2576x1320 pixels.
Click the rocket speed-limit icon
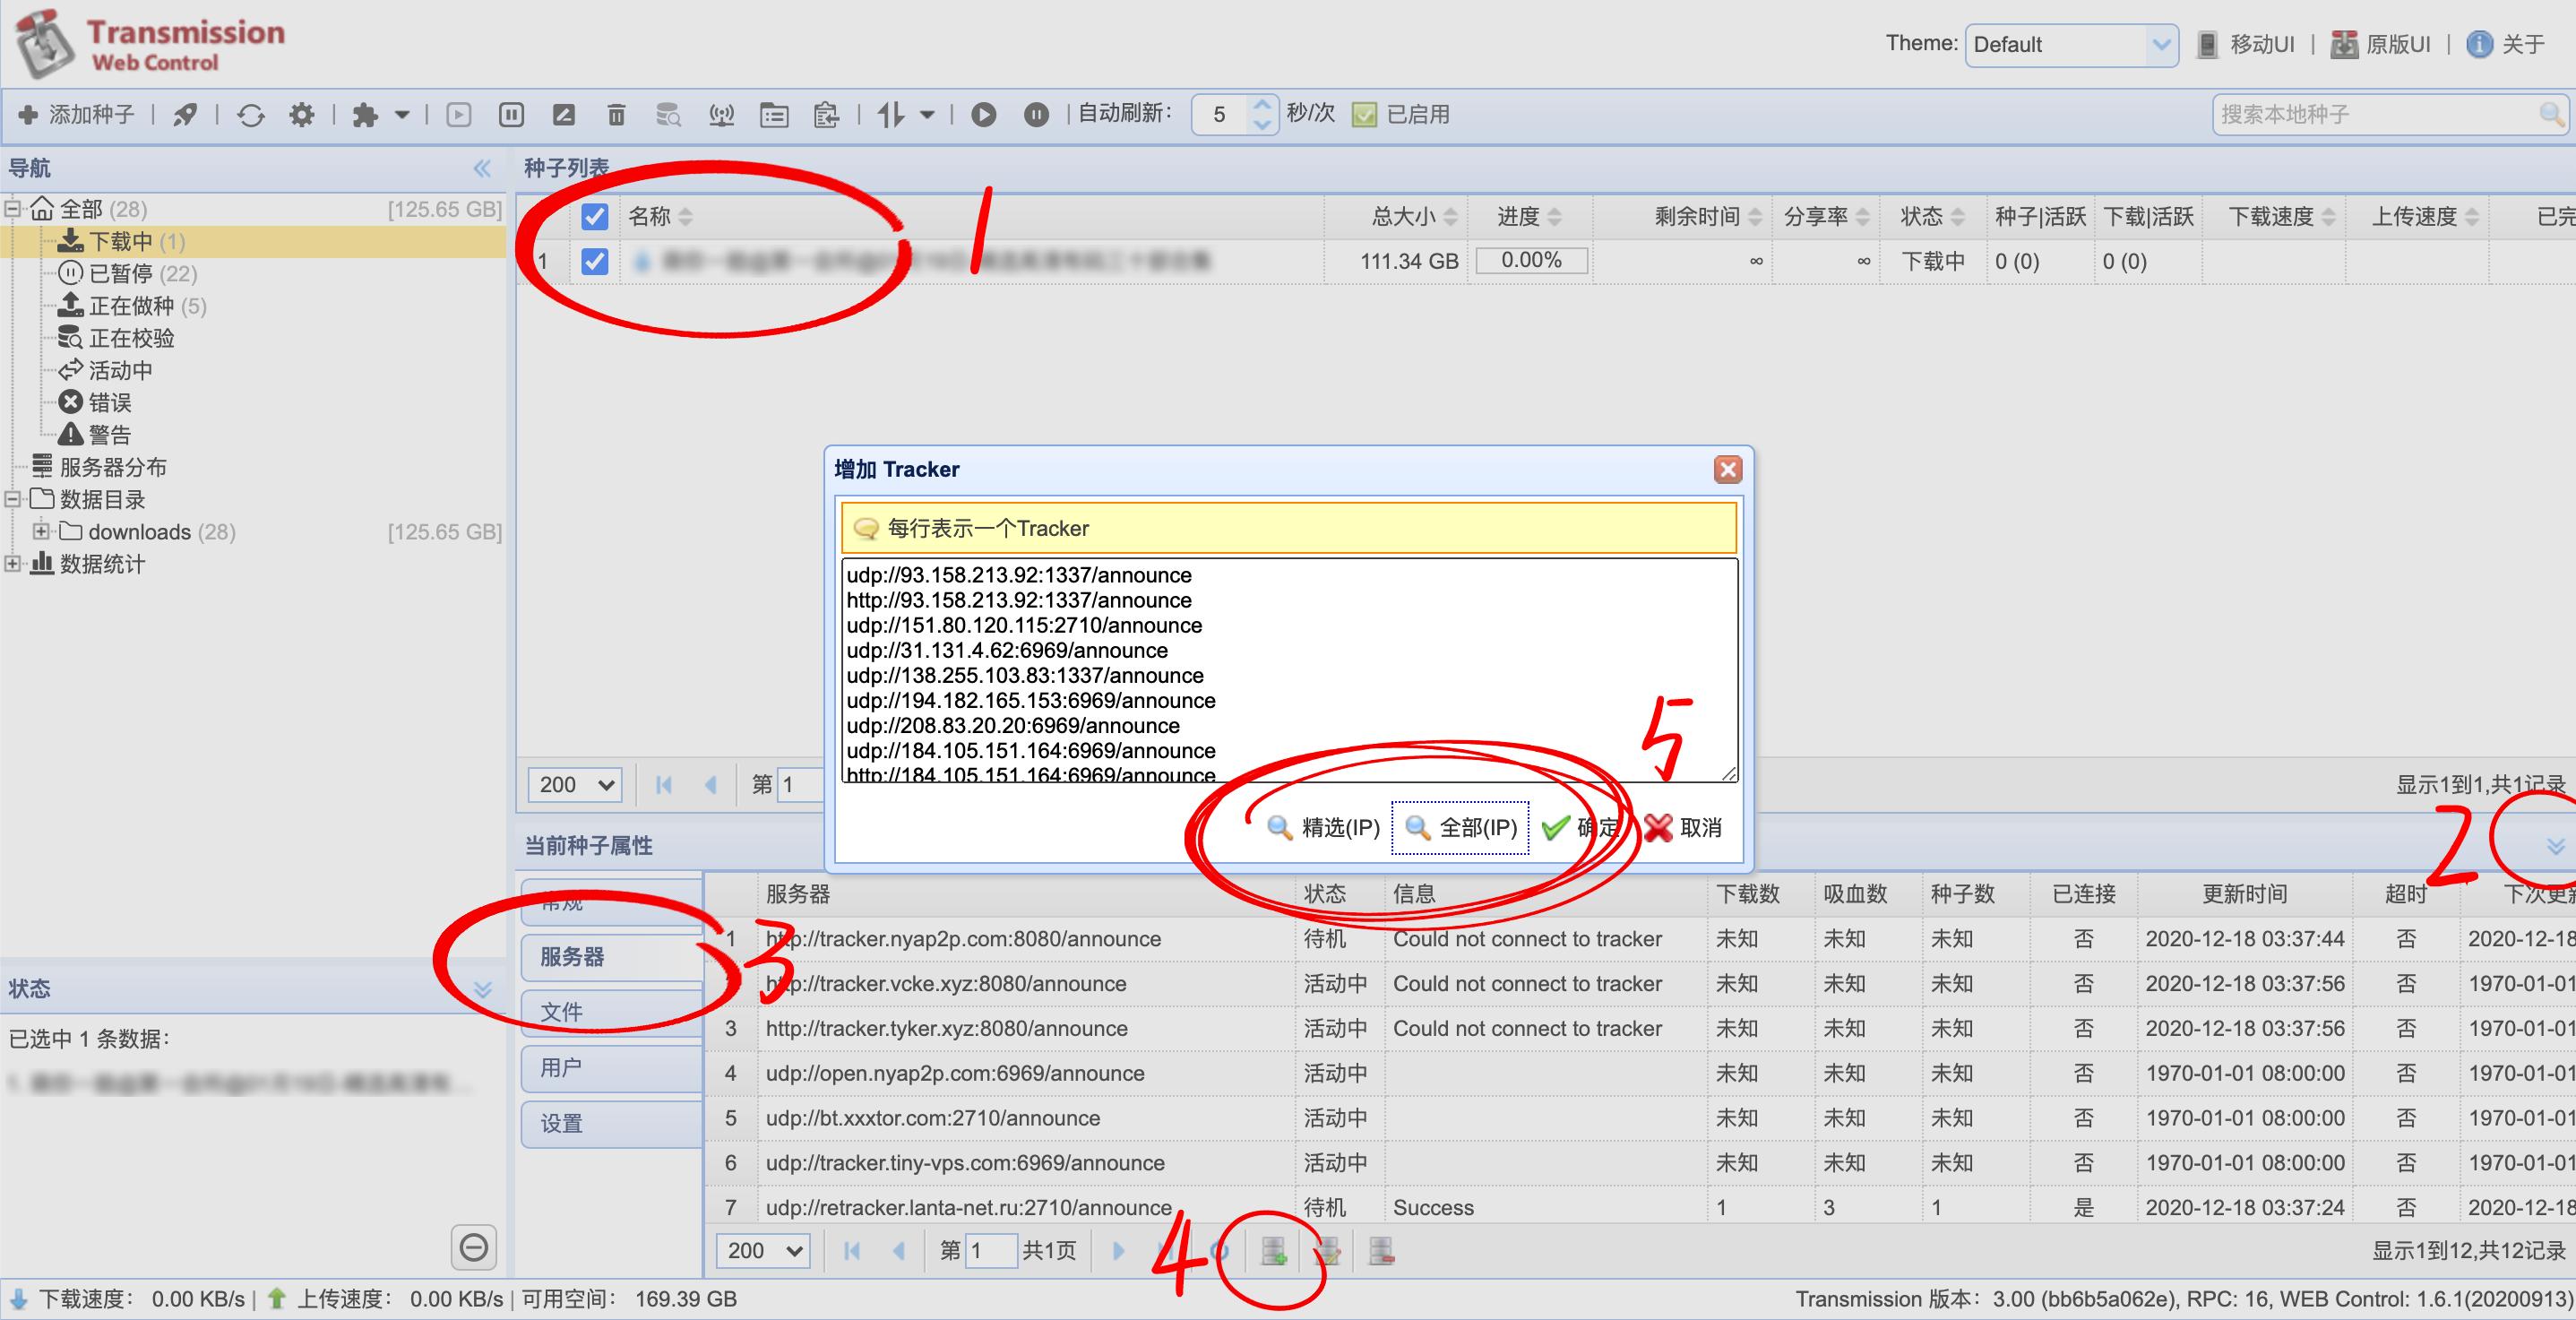pos(185,115)
